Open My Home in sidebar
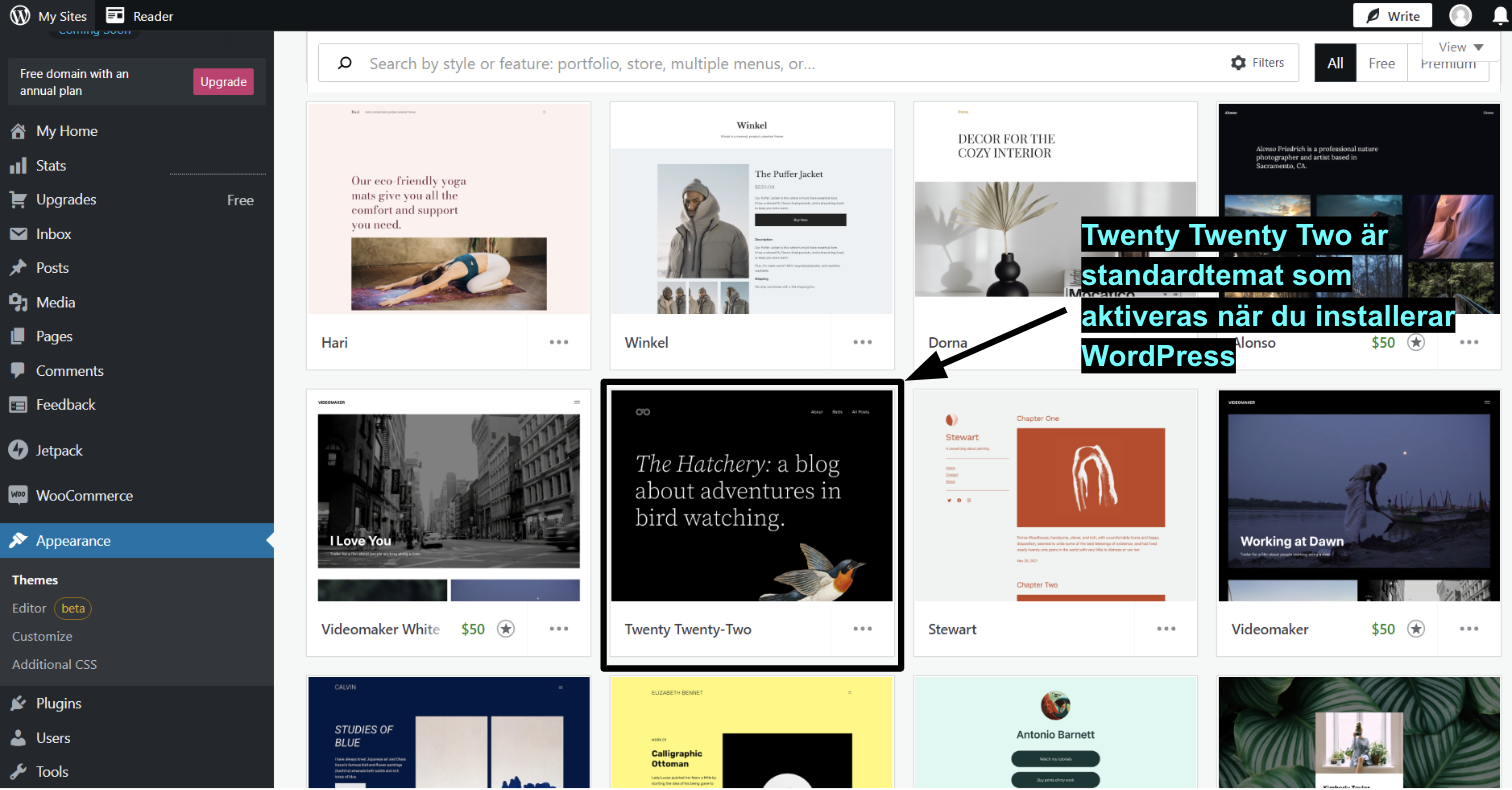The image size is (1512, 790). tap(67, 131)
